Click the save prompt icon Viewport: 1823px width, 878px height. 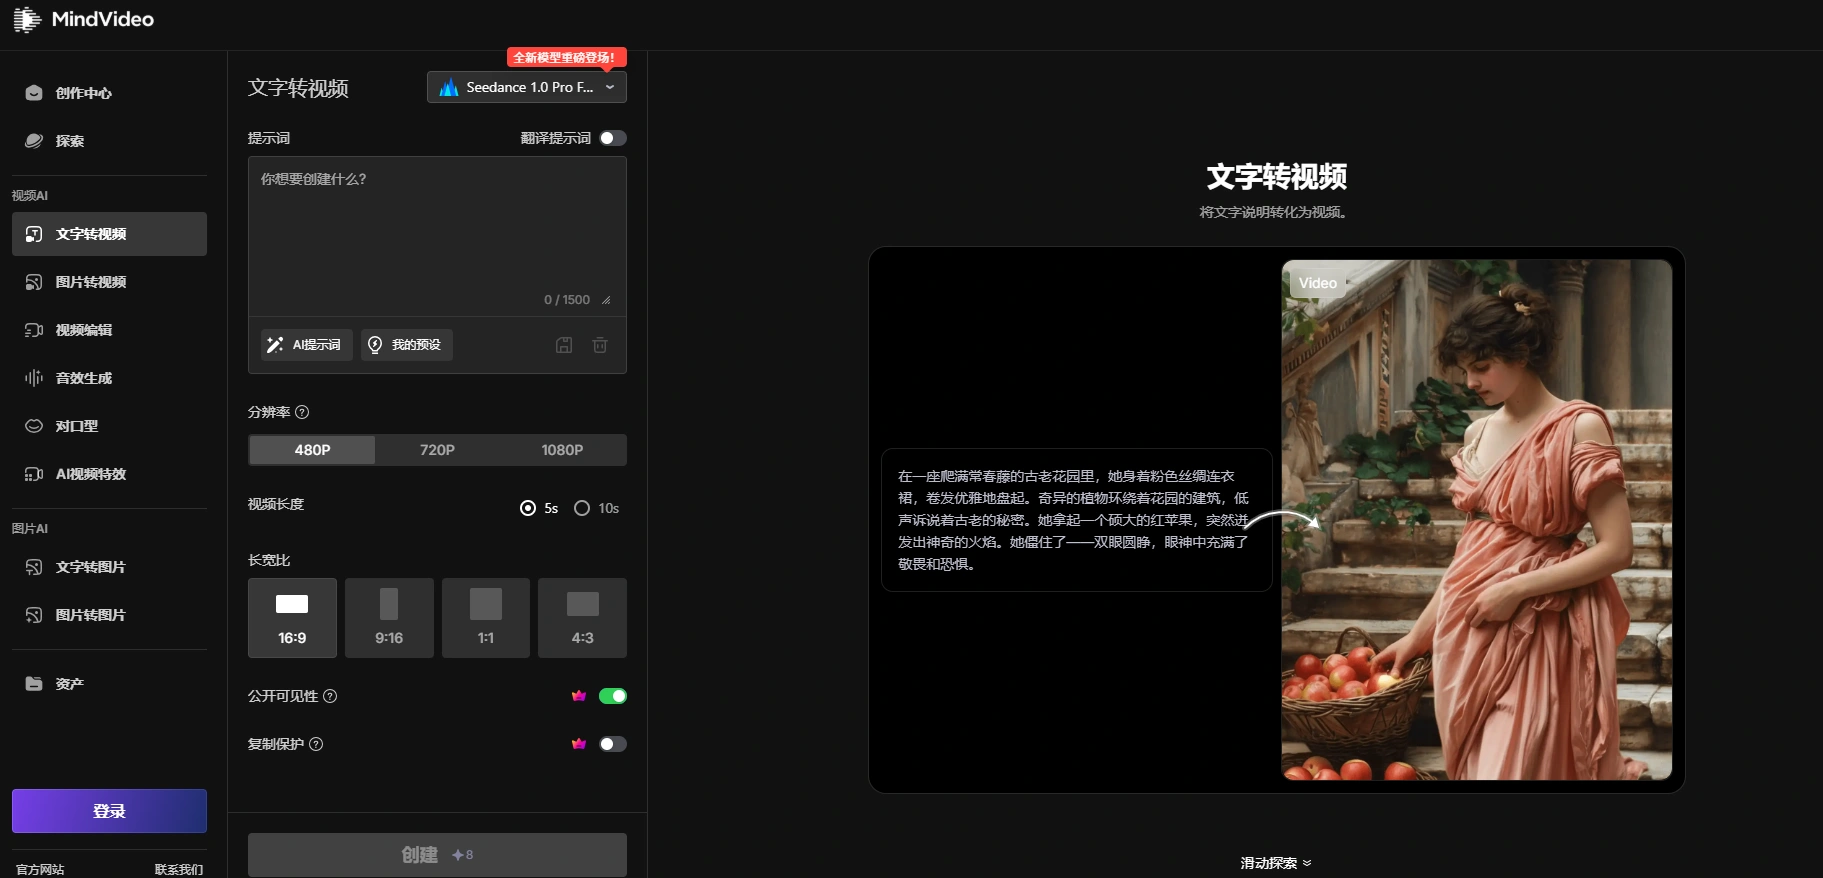point(564,345)
